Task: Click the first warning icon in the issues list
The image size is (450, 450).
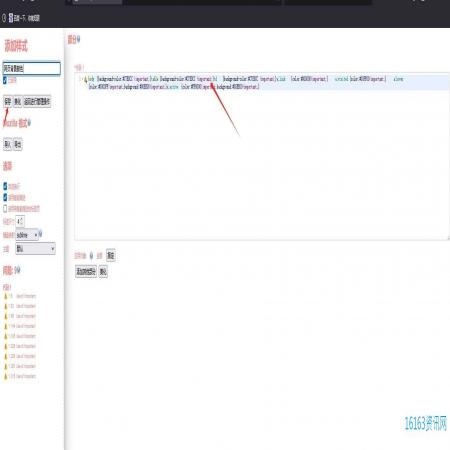Action: [6, 296]
